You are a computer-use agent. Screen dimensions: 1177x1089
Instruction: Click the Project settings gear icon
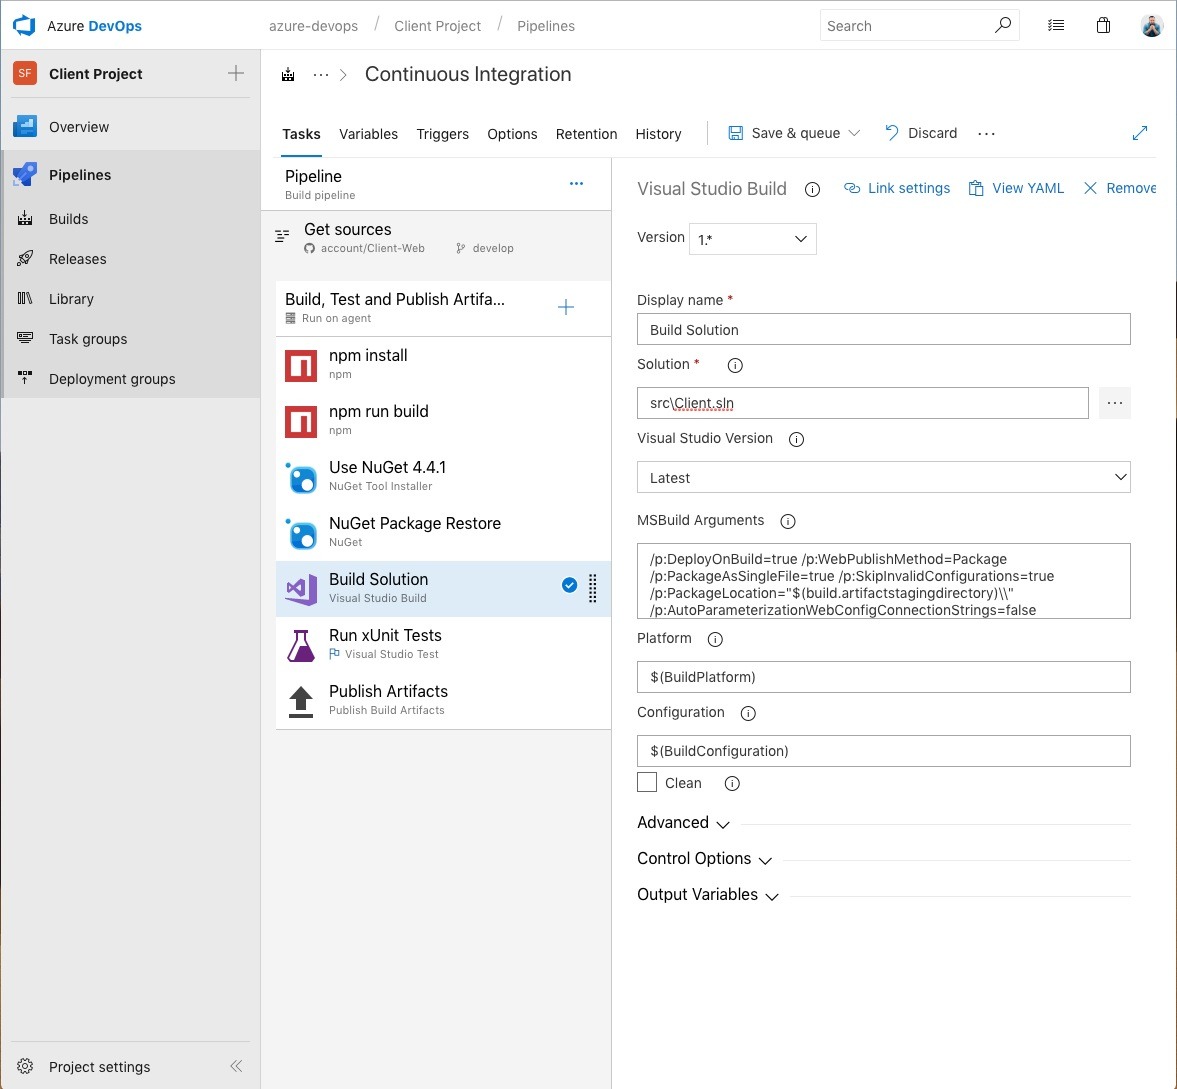(x=26, y=1067)
